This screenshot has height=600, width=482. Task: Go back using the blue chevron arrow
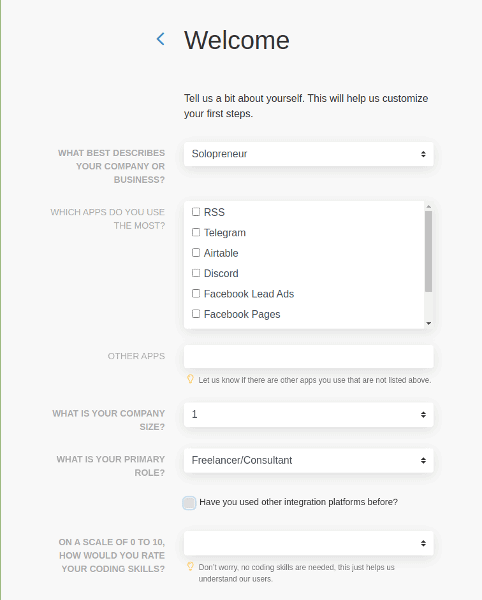161,39
